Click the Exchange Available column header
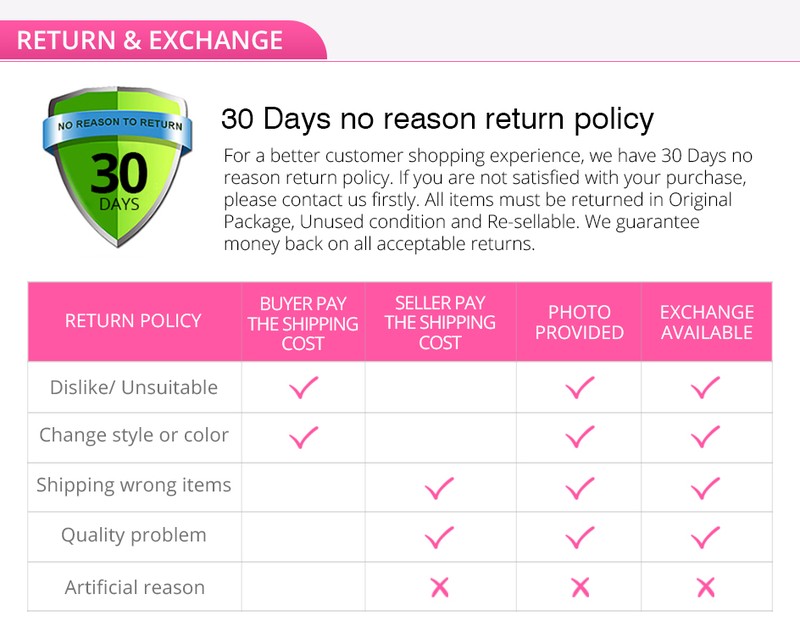The height and width of the screenshot is (644, 800). (706, 322)
